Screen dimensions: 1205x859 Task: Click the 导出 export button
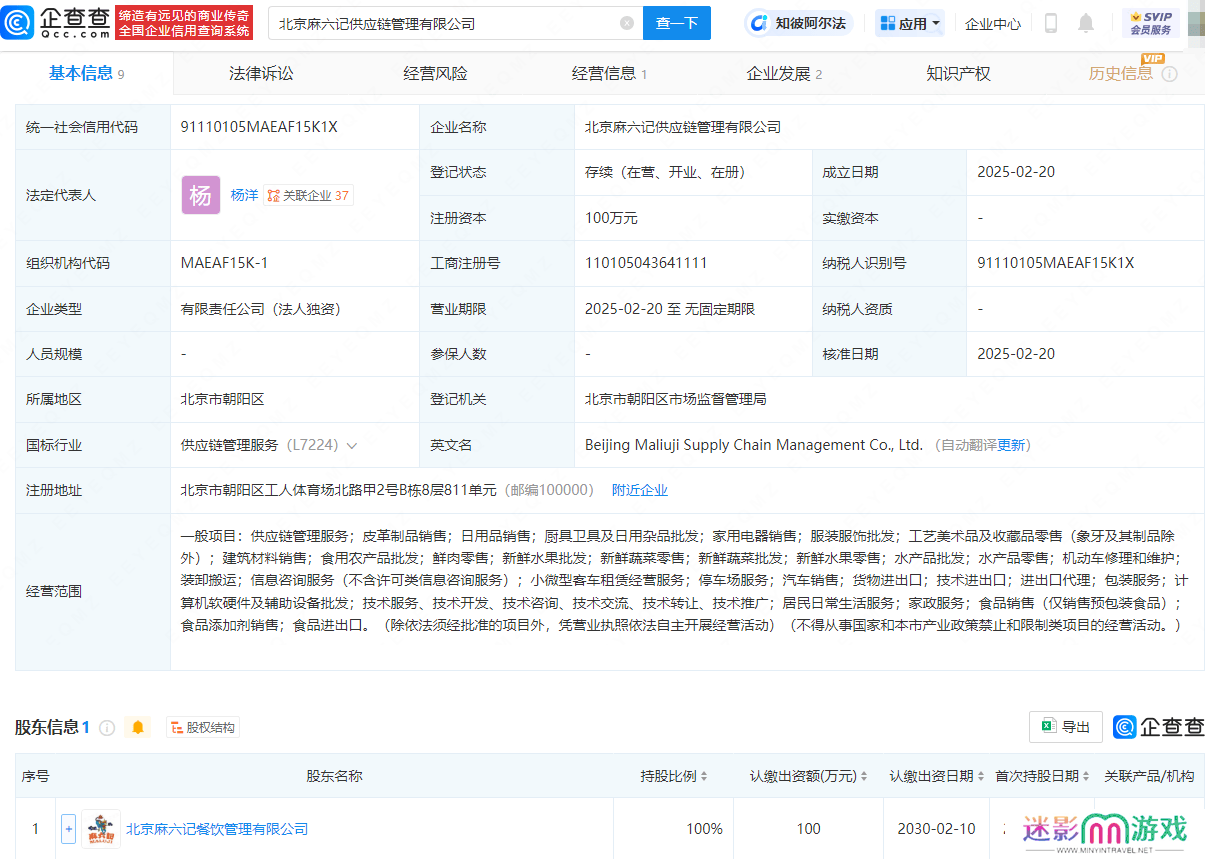click(1066, 727)
